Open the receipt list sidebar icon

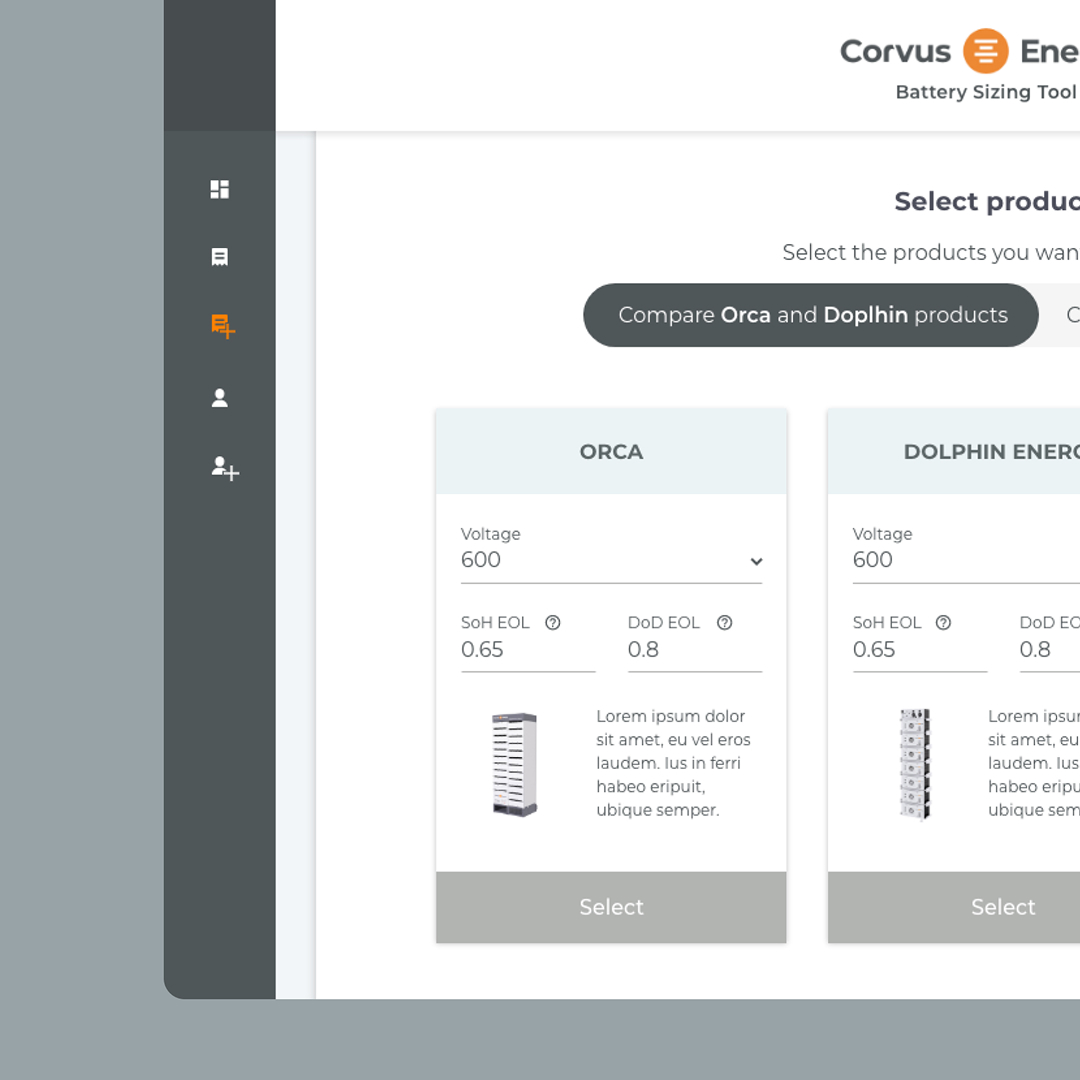coord(219,257)
